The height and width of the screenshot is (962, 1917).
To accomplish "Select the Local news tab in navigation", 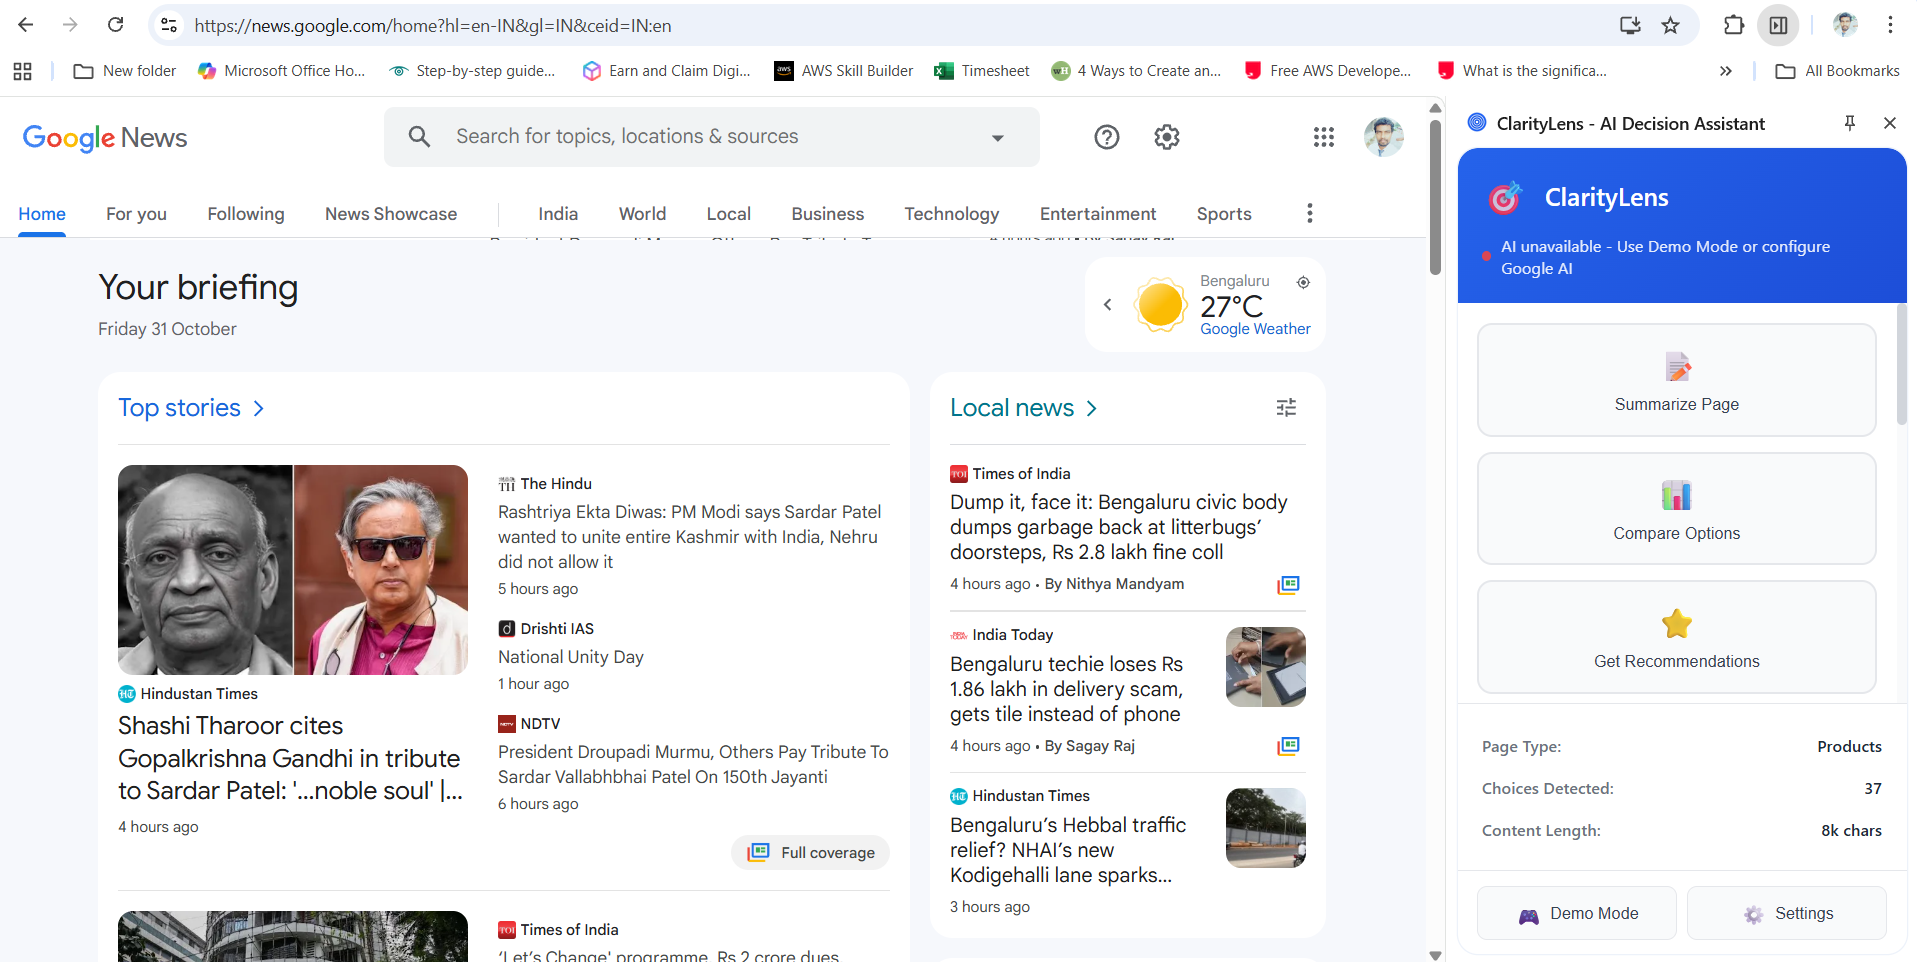I will [729, 214].
